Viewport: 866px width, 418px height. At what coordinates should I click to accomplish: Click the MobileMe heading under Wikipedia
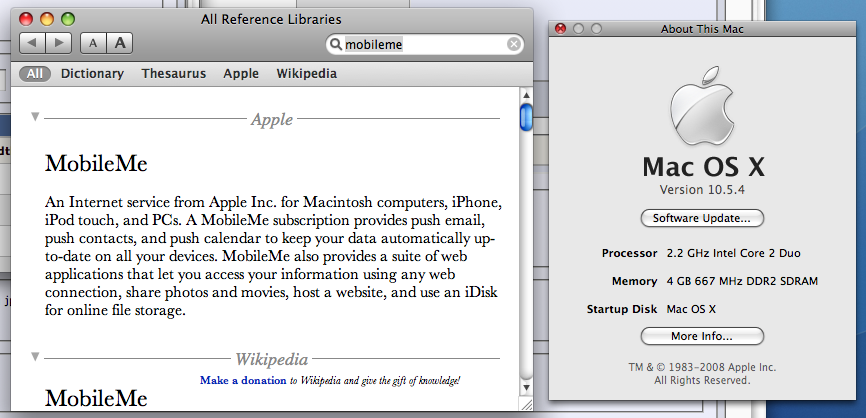click(97, 398)
